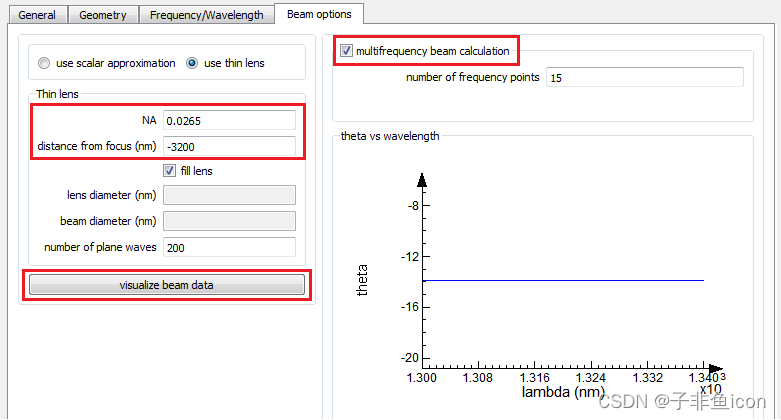Click the lambda (nm) axis label
781x420 pixels.
coord(563,392)
